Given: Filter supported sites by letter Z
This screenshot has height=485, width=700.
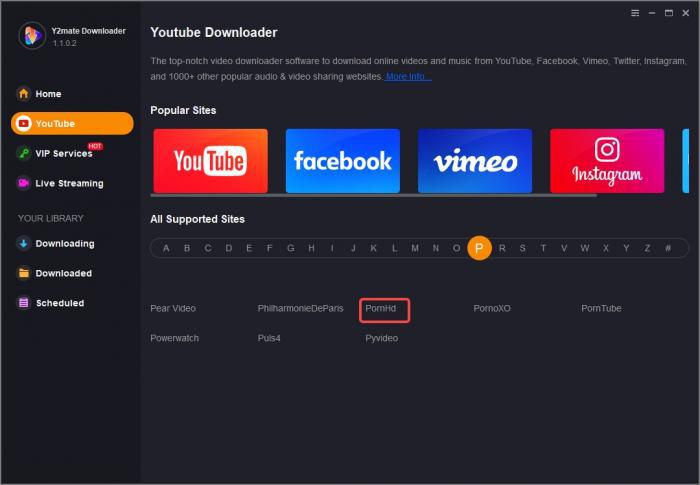Looking at the screenshot, I should (x=647, y=248).
